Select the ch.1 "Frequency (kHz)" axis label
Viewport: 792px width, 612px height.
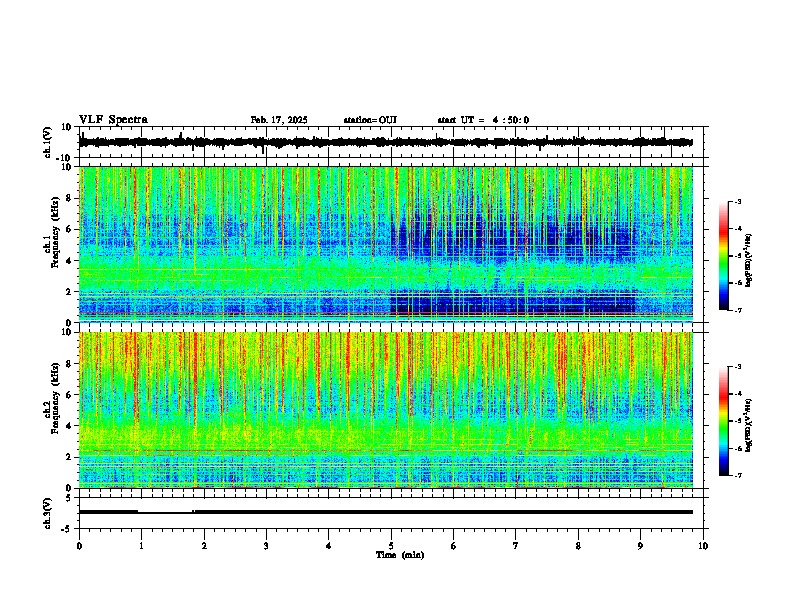pyautogui.click(x=55, y=232)
